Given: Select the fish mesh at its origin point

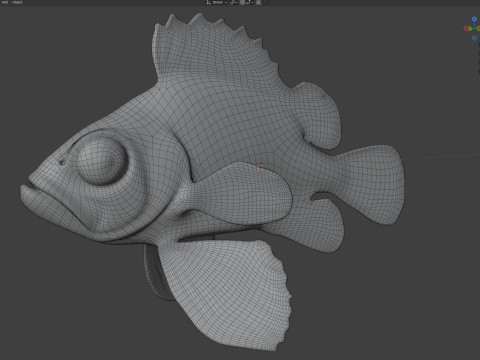Looking at the screenshot, I should tap(260, 168).
